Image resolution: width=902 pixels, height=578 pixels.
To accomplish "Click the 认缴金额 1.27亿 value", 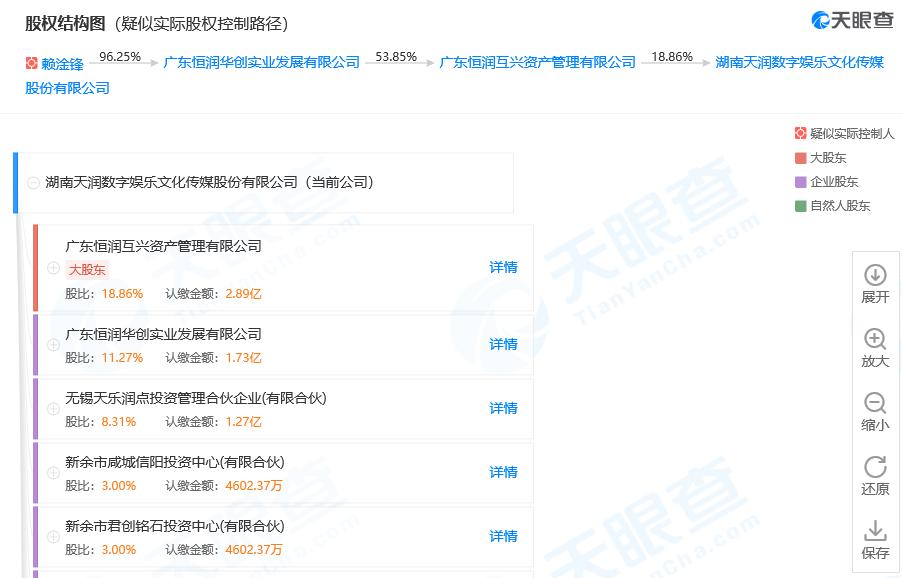I will pyautogui.click(x=243, y=422).
